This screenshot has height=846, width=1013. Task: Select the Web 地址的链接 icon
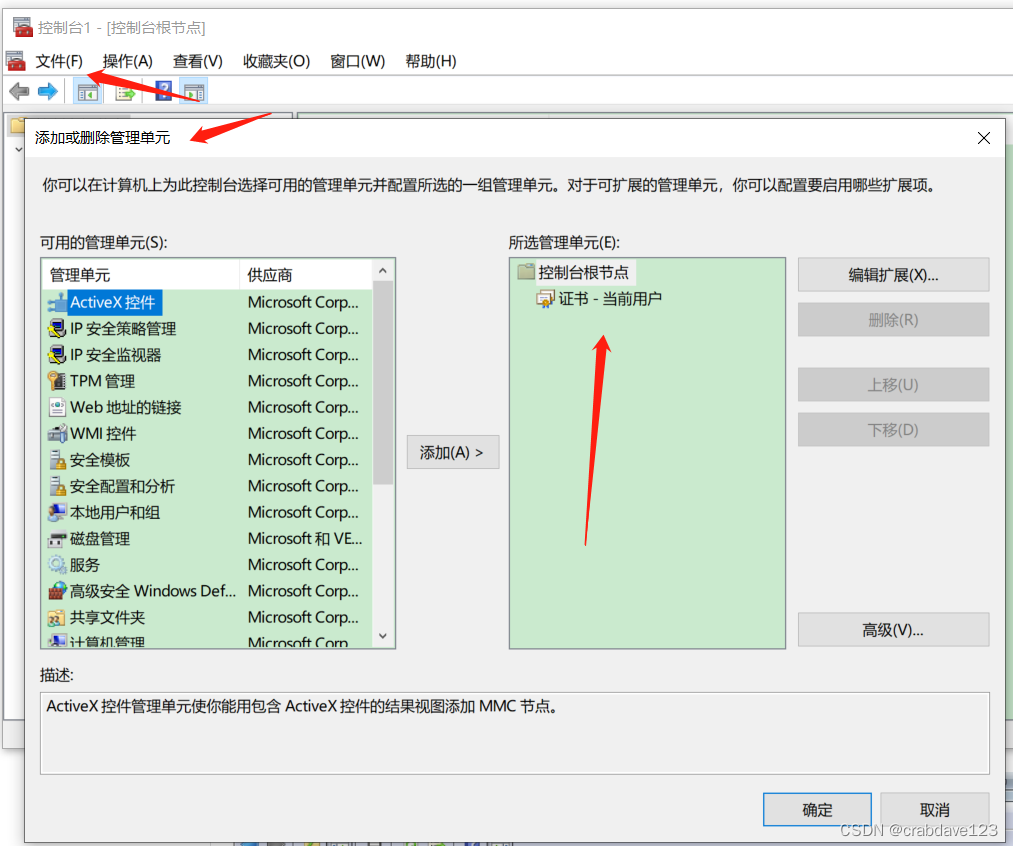[57, 408]
